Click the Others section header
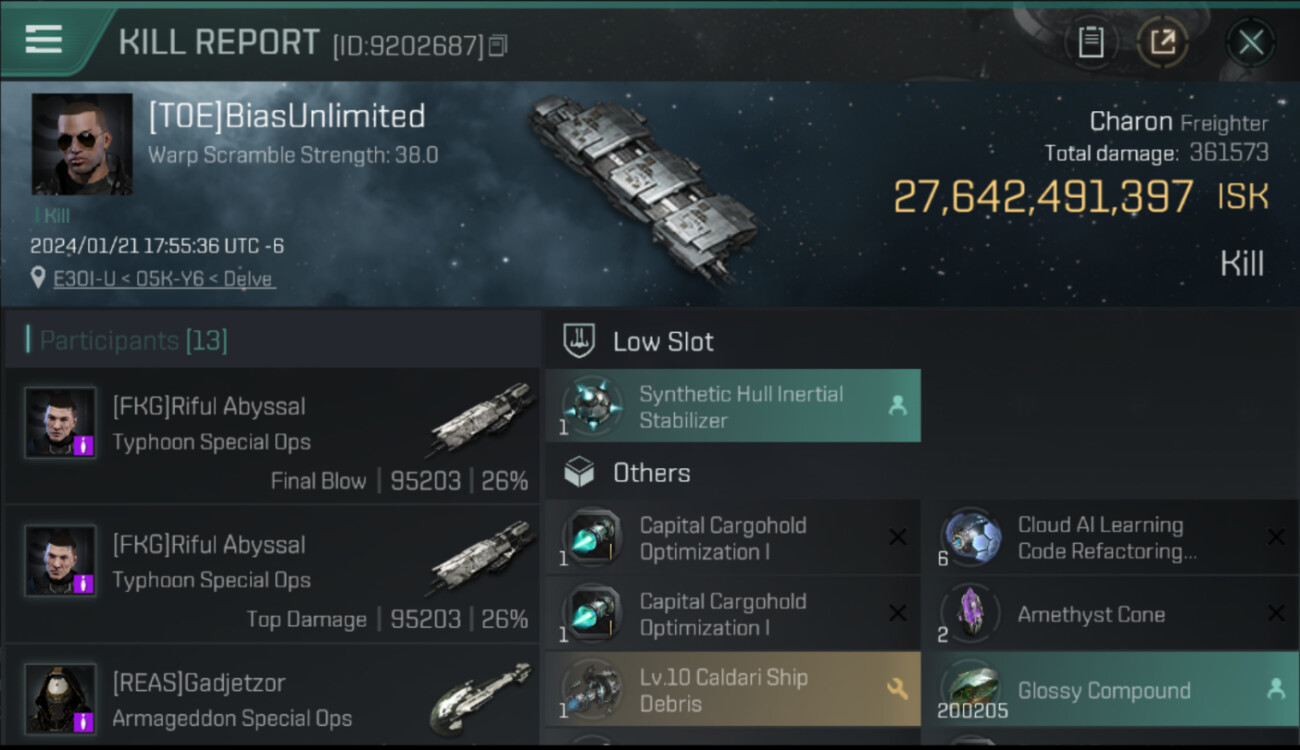This screenshot has width=1300, height=750. point(651,473)
